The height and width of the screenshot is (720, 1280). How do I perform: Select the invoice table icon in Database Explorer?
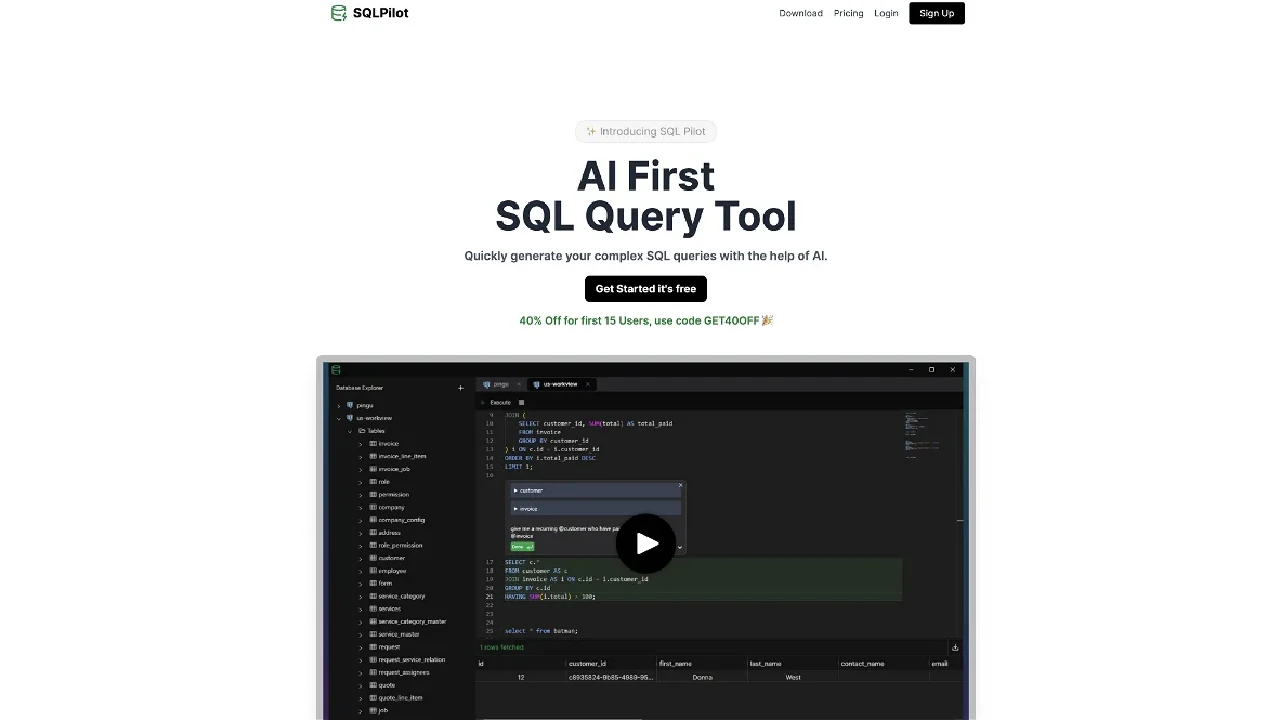[373, 444]
